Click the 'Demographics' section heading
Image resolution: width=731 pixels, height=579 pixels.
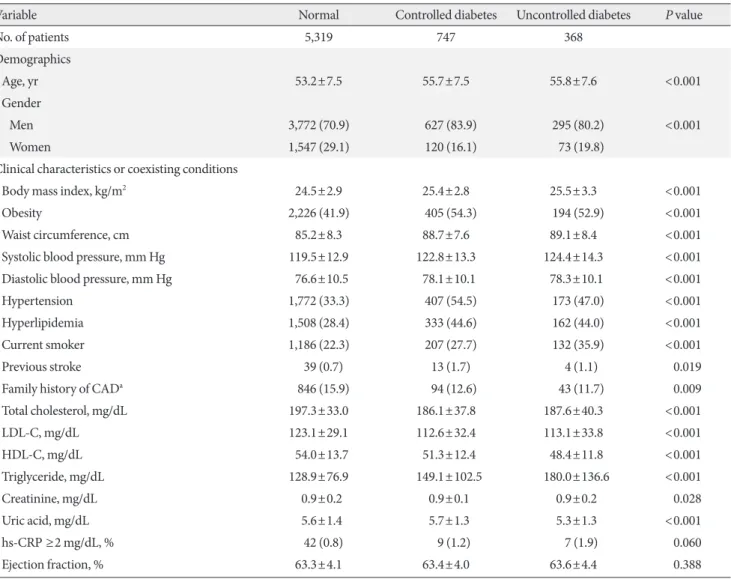34,60
